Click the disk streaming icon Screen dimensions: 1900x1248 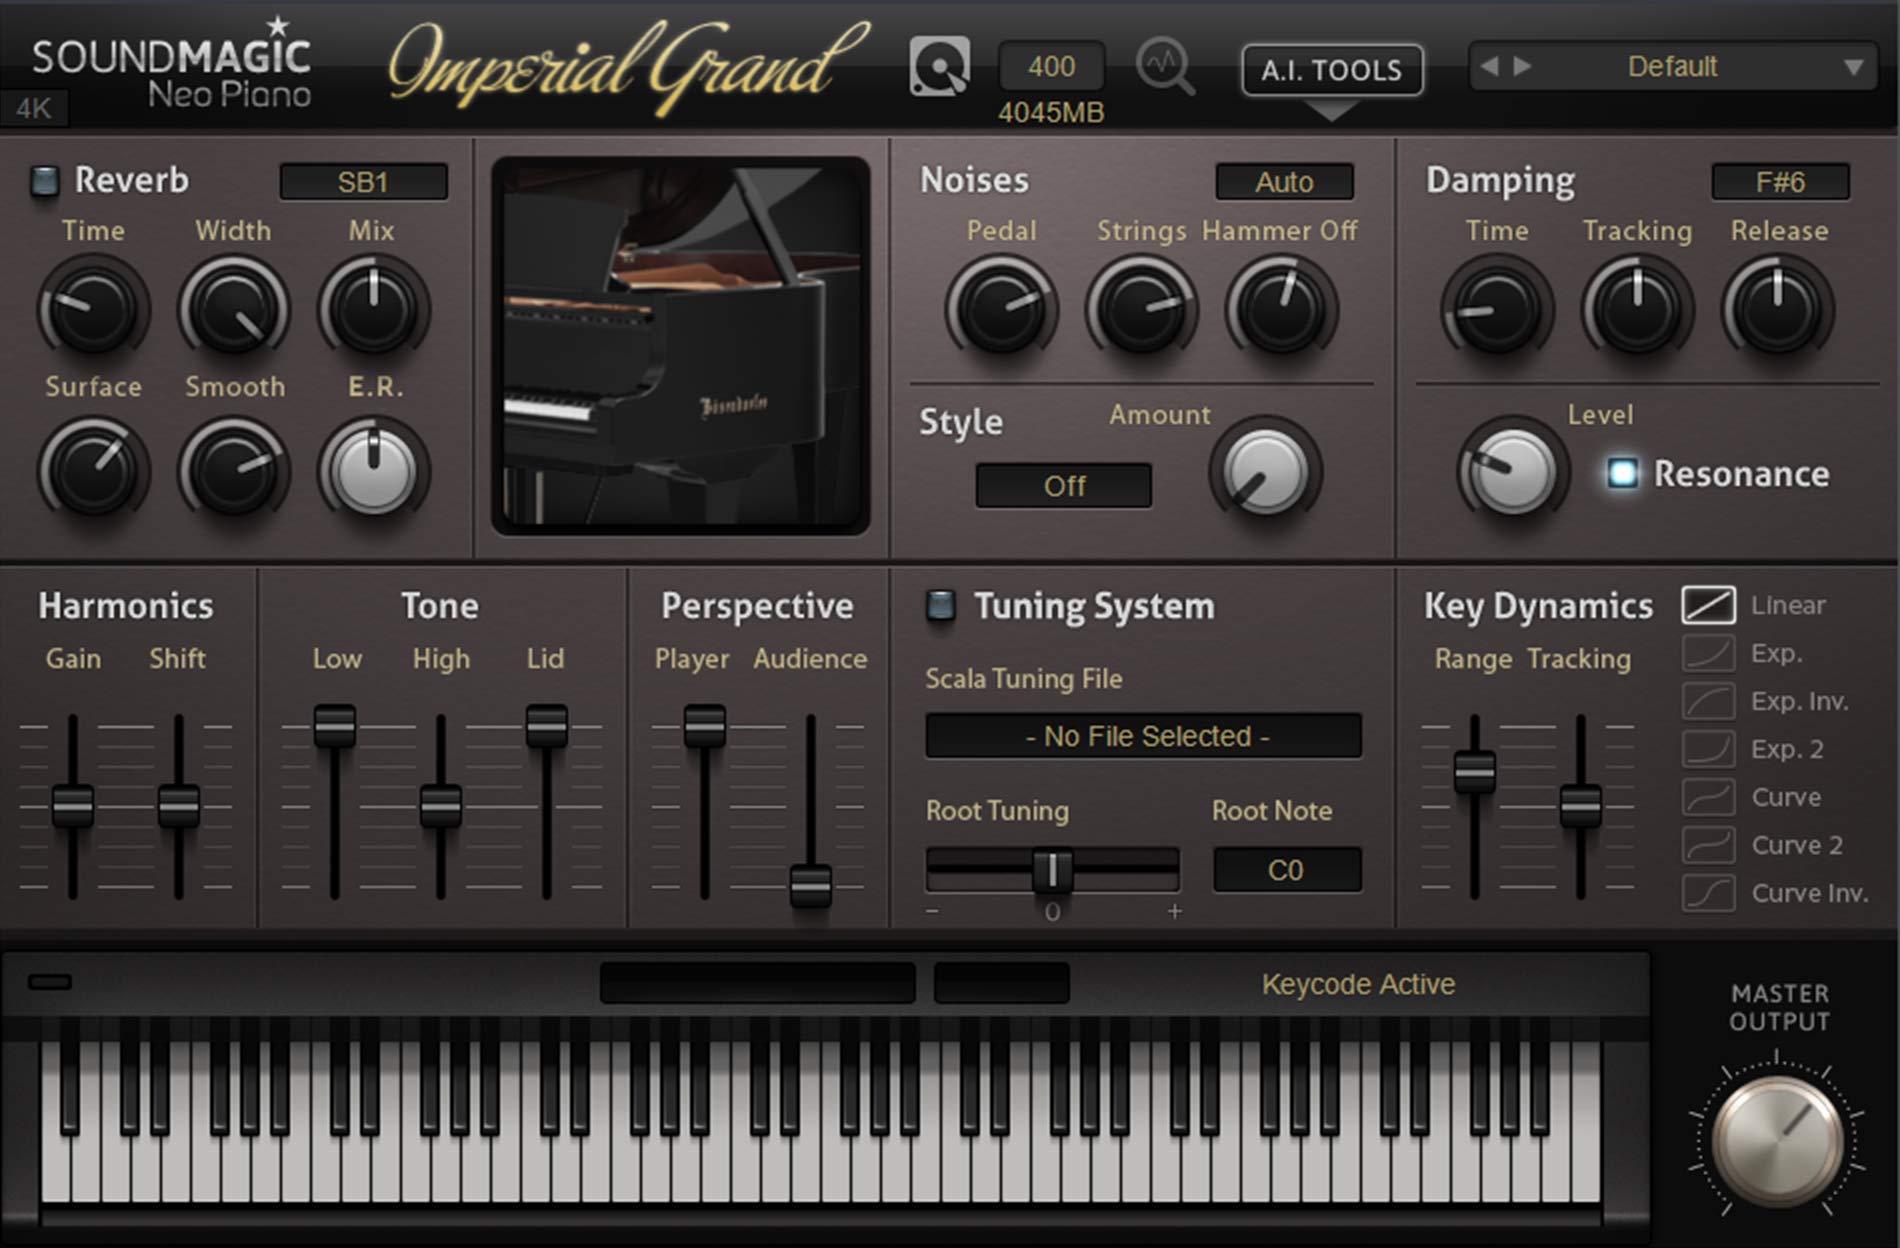pyautogui.click(x=938, y=67)
